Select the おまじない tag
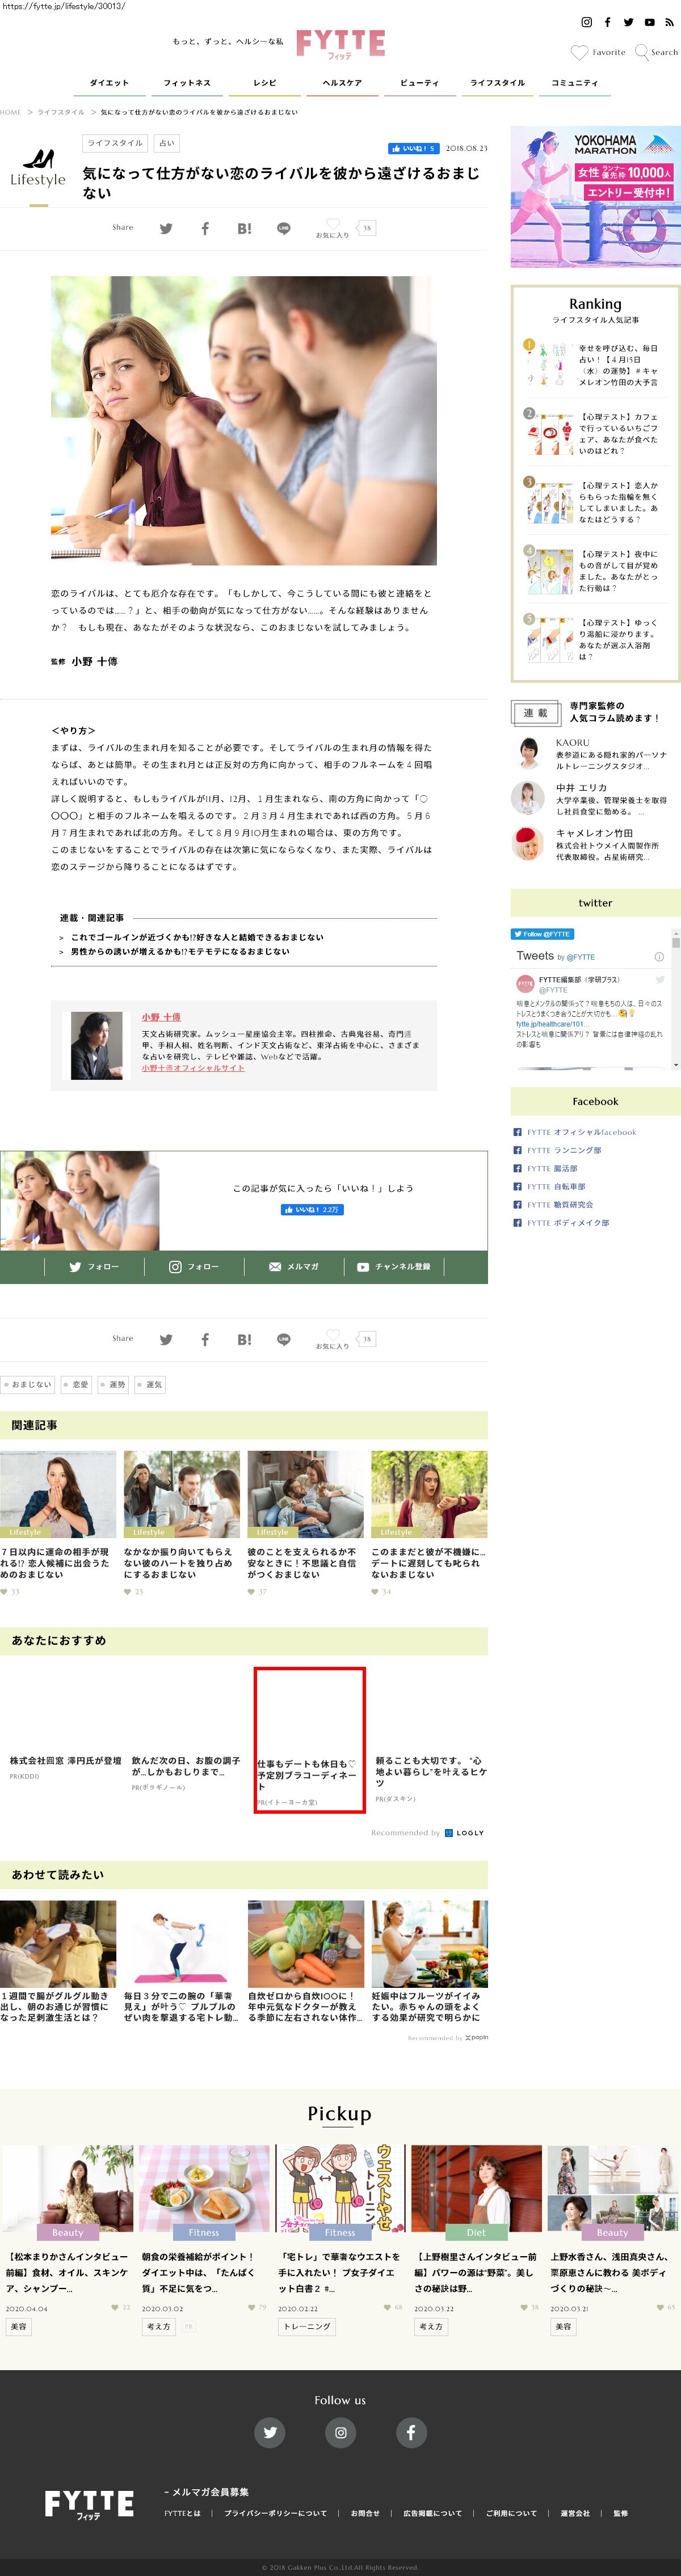 [x=28, y=1385]
